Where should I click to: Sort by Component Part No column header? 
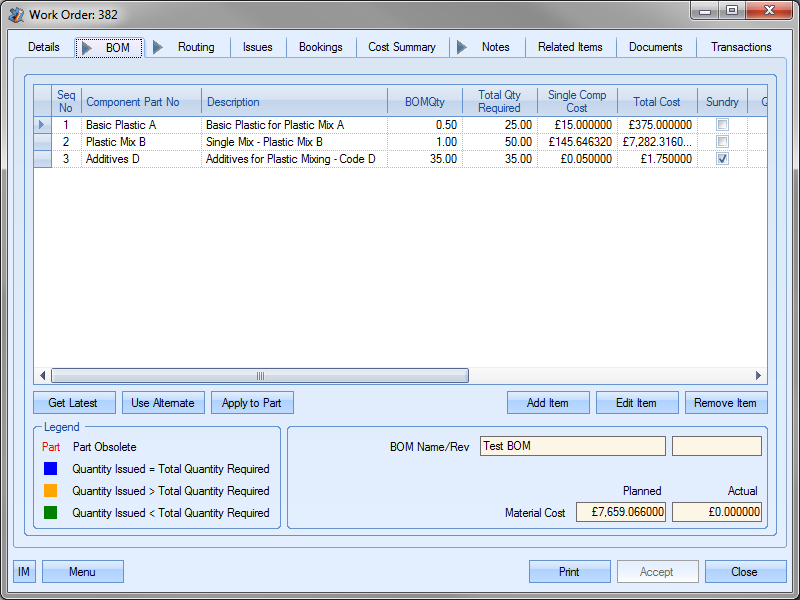click(133, 102)
